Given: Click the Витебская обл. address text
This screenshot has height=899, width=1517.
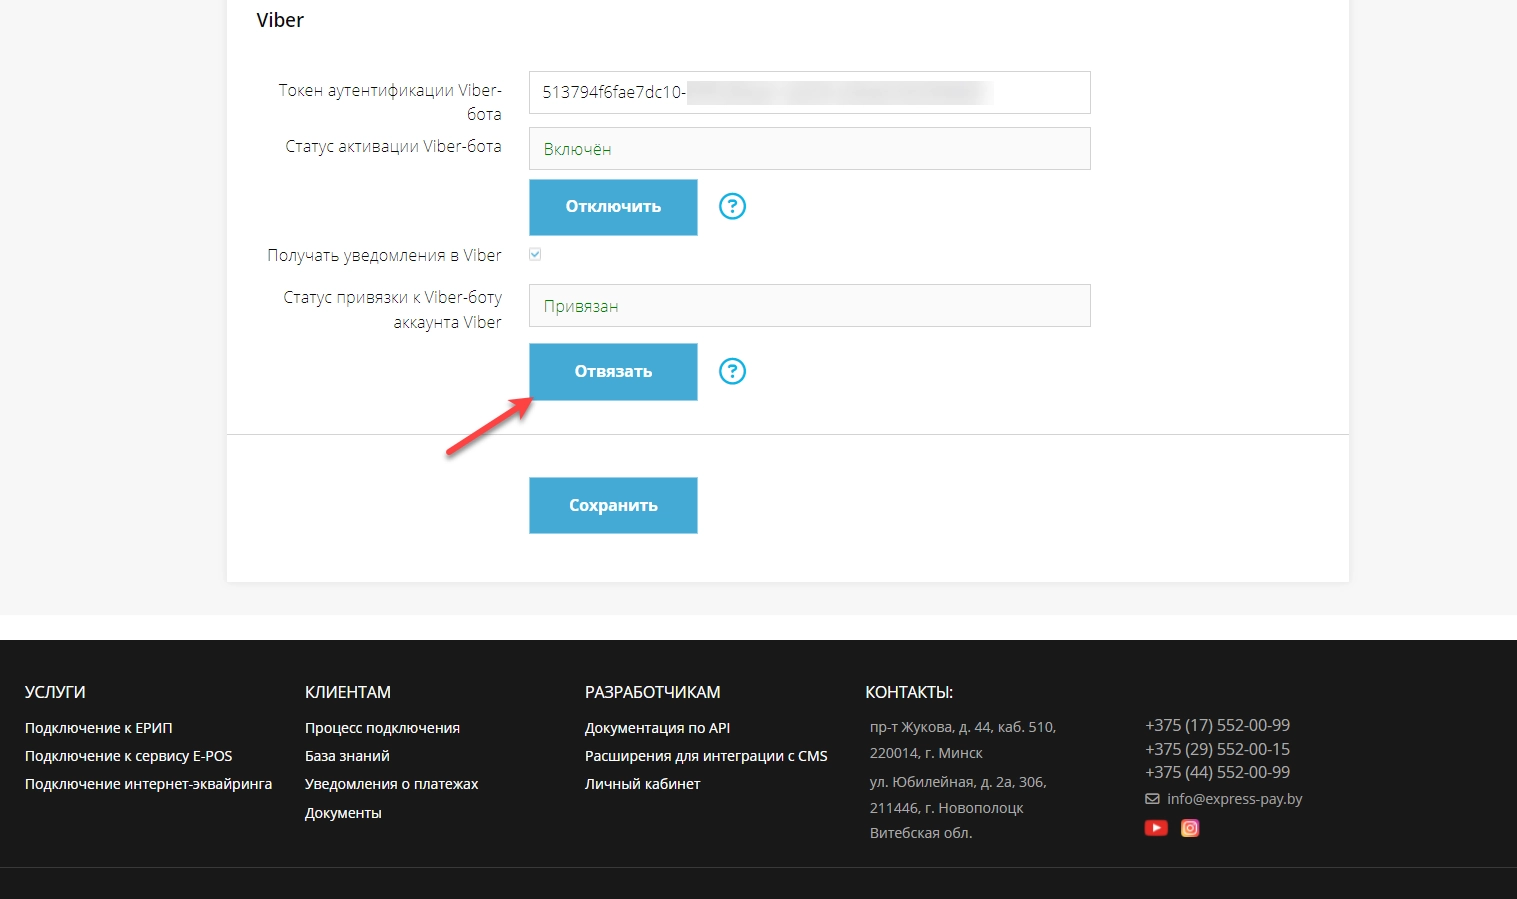Looking at the screenshot, I should tap(921, 833).
